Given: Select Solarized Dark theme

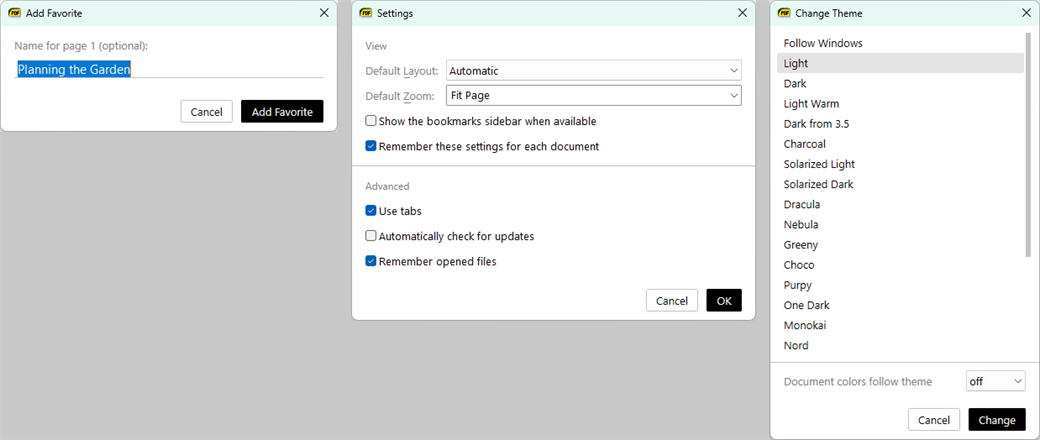Looking at the screenshot, I should [x=900, y=184].
